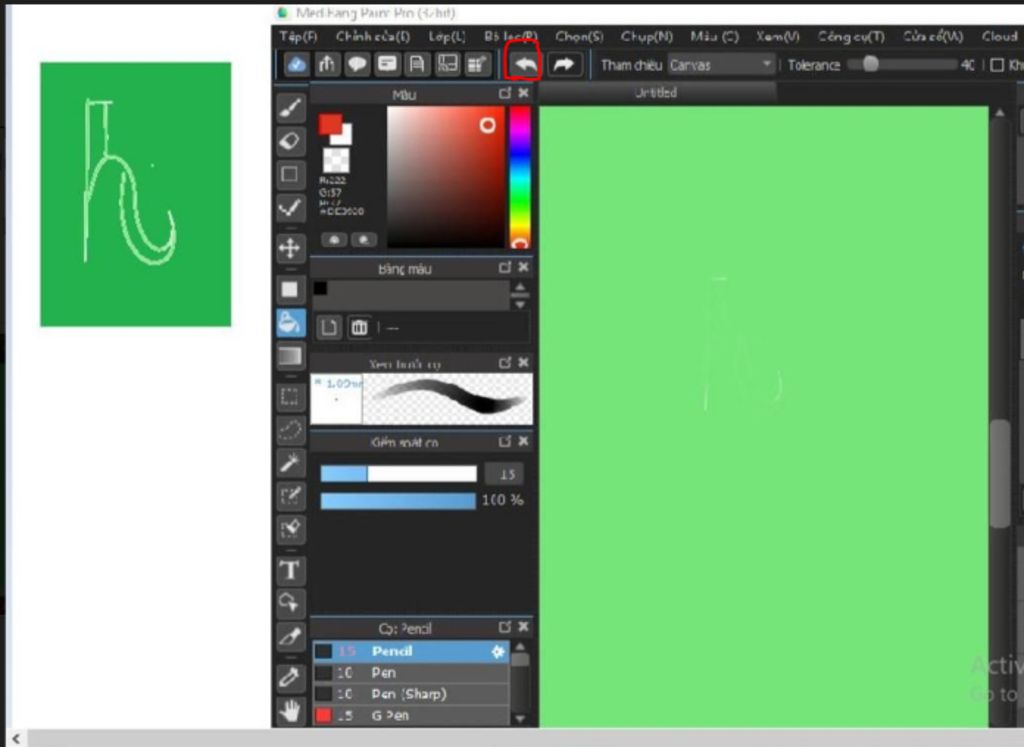Click the brush list up arrow
Image resolution: width=1024 pixels, height=747 pixels.
(520, 647)
